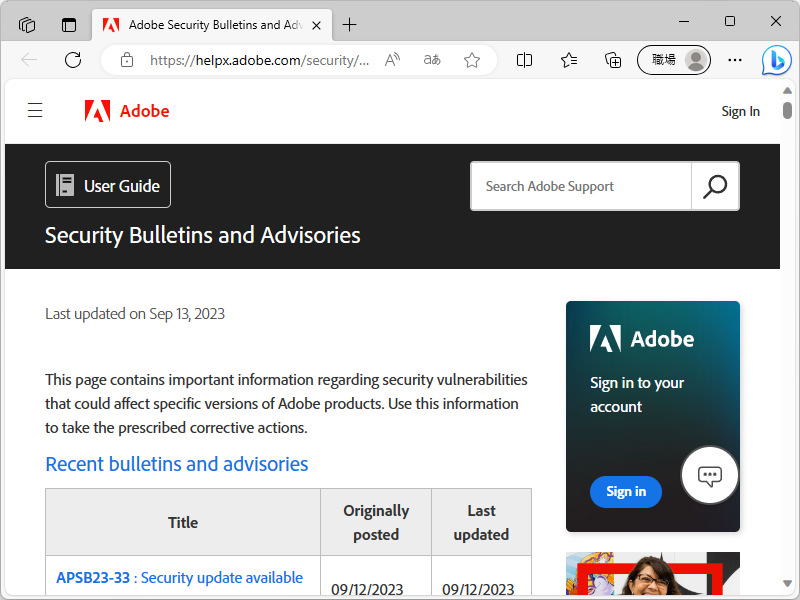The height and width of the screenshot is (600, 800).
Task: Click Last updated on Sep 13, 2023 text
Action: point(135,314)
